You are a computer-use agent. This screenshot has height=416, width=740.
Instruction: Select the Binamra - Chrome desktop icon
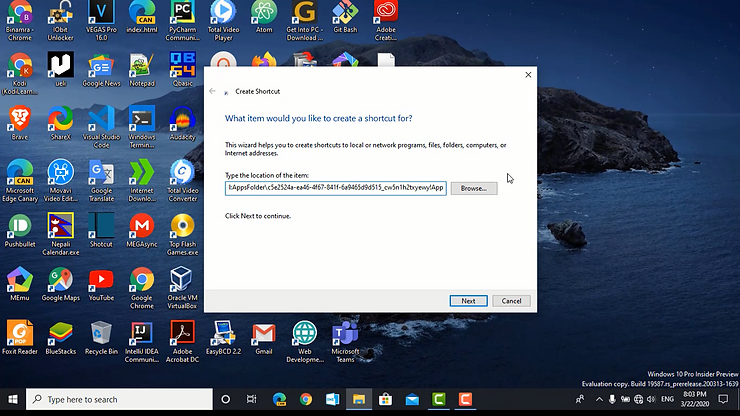click(x=19, y=21)
